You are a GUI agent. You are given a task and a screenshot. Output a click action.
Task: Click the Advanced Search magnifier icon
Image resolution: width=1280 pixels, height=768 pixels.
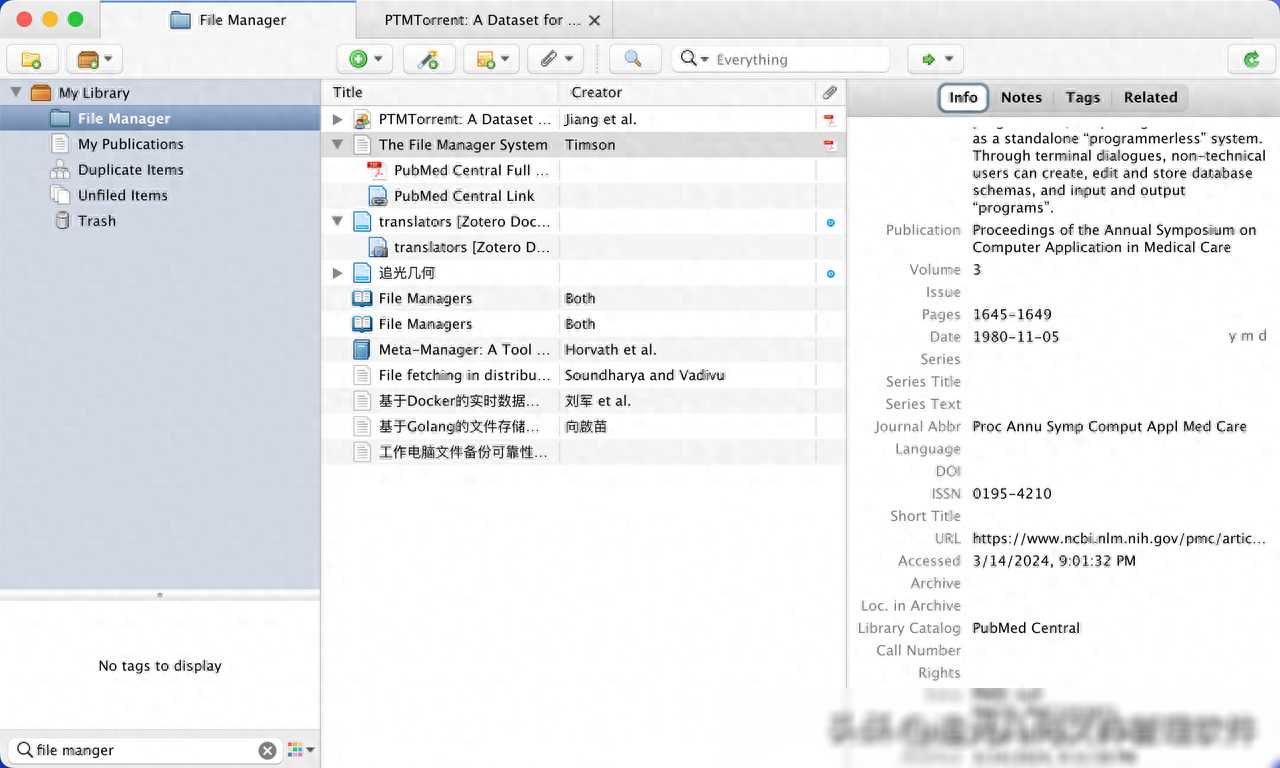coord(634,60)
